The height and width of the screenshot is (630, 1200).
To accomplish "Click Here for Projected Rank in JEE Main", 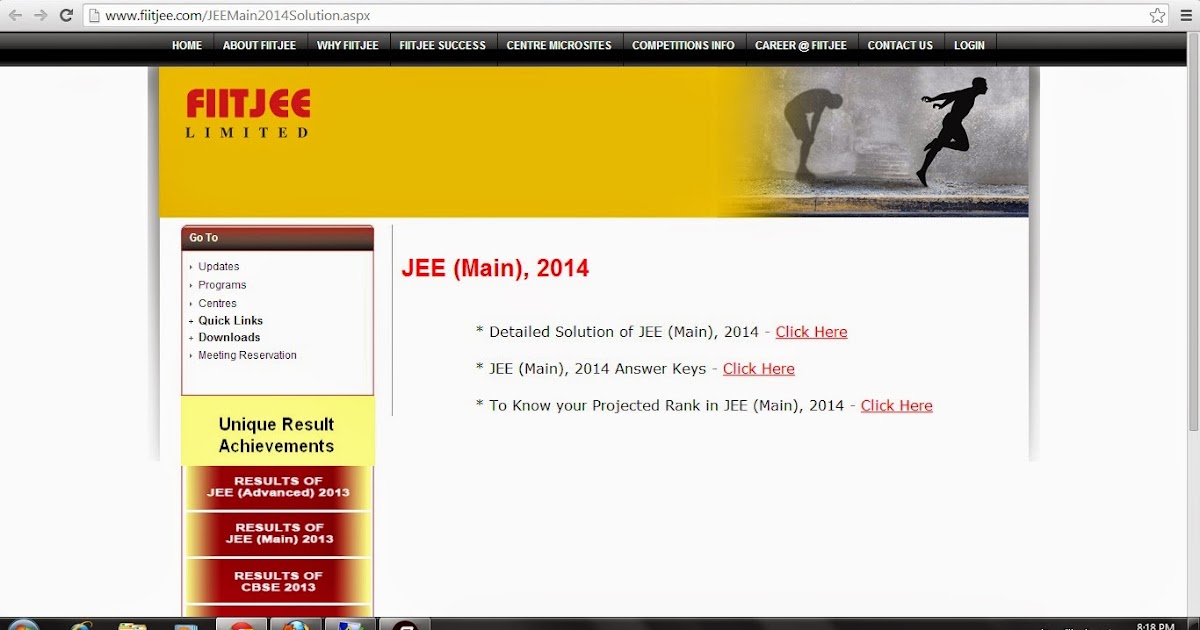I will [x=896, y=406].
